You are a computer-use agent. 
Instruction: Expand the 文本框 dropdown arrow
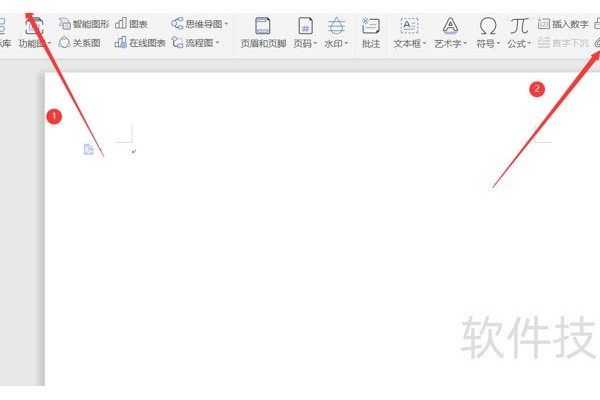tap(424, 43)
